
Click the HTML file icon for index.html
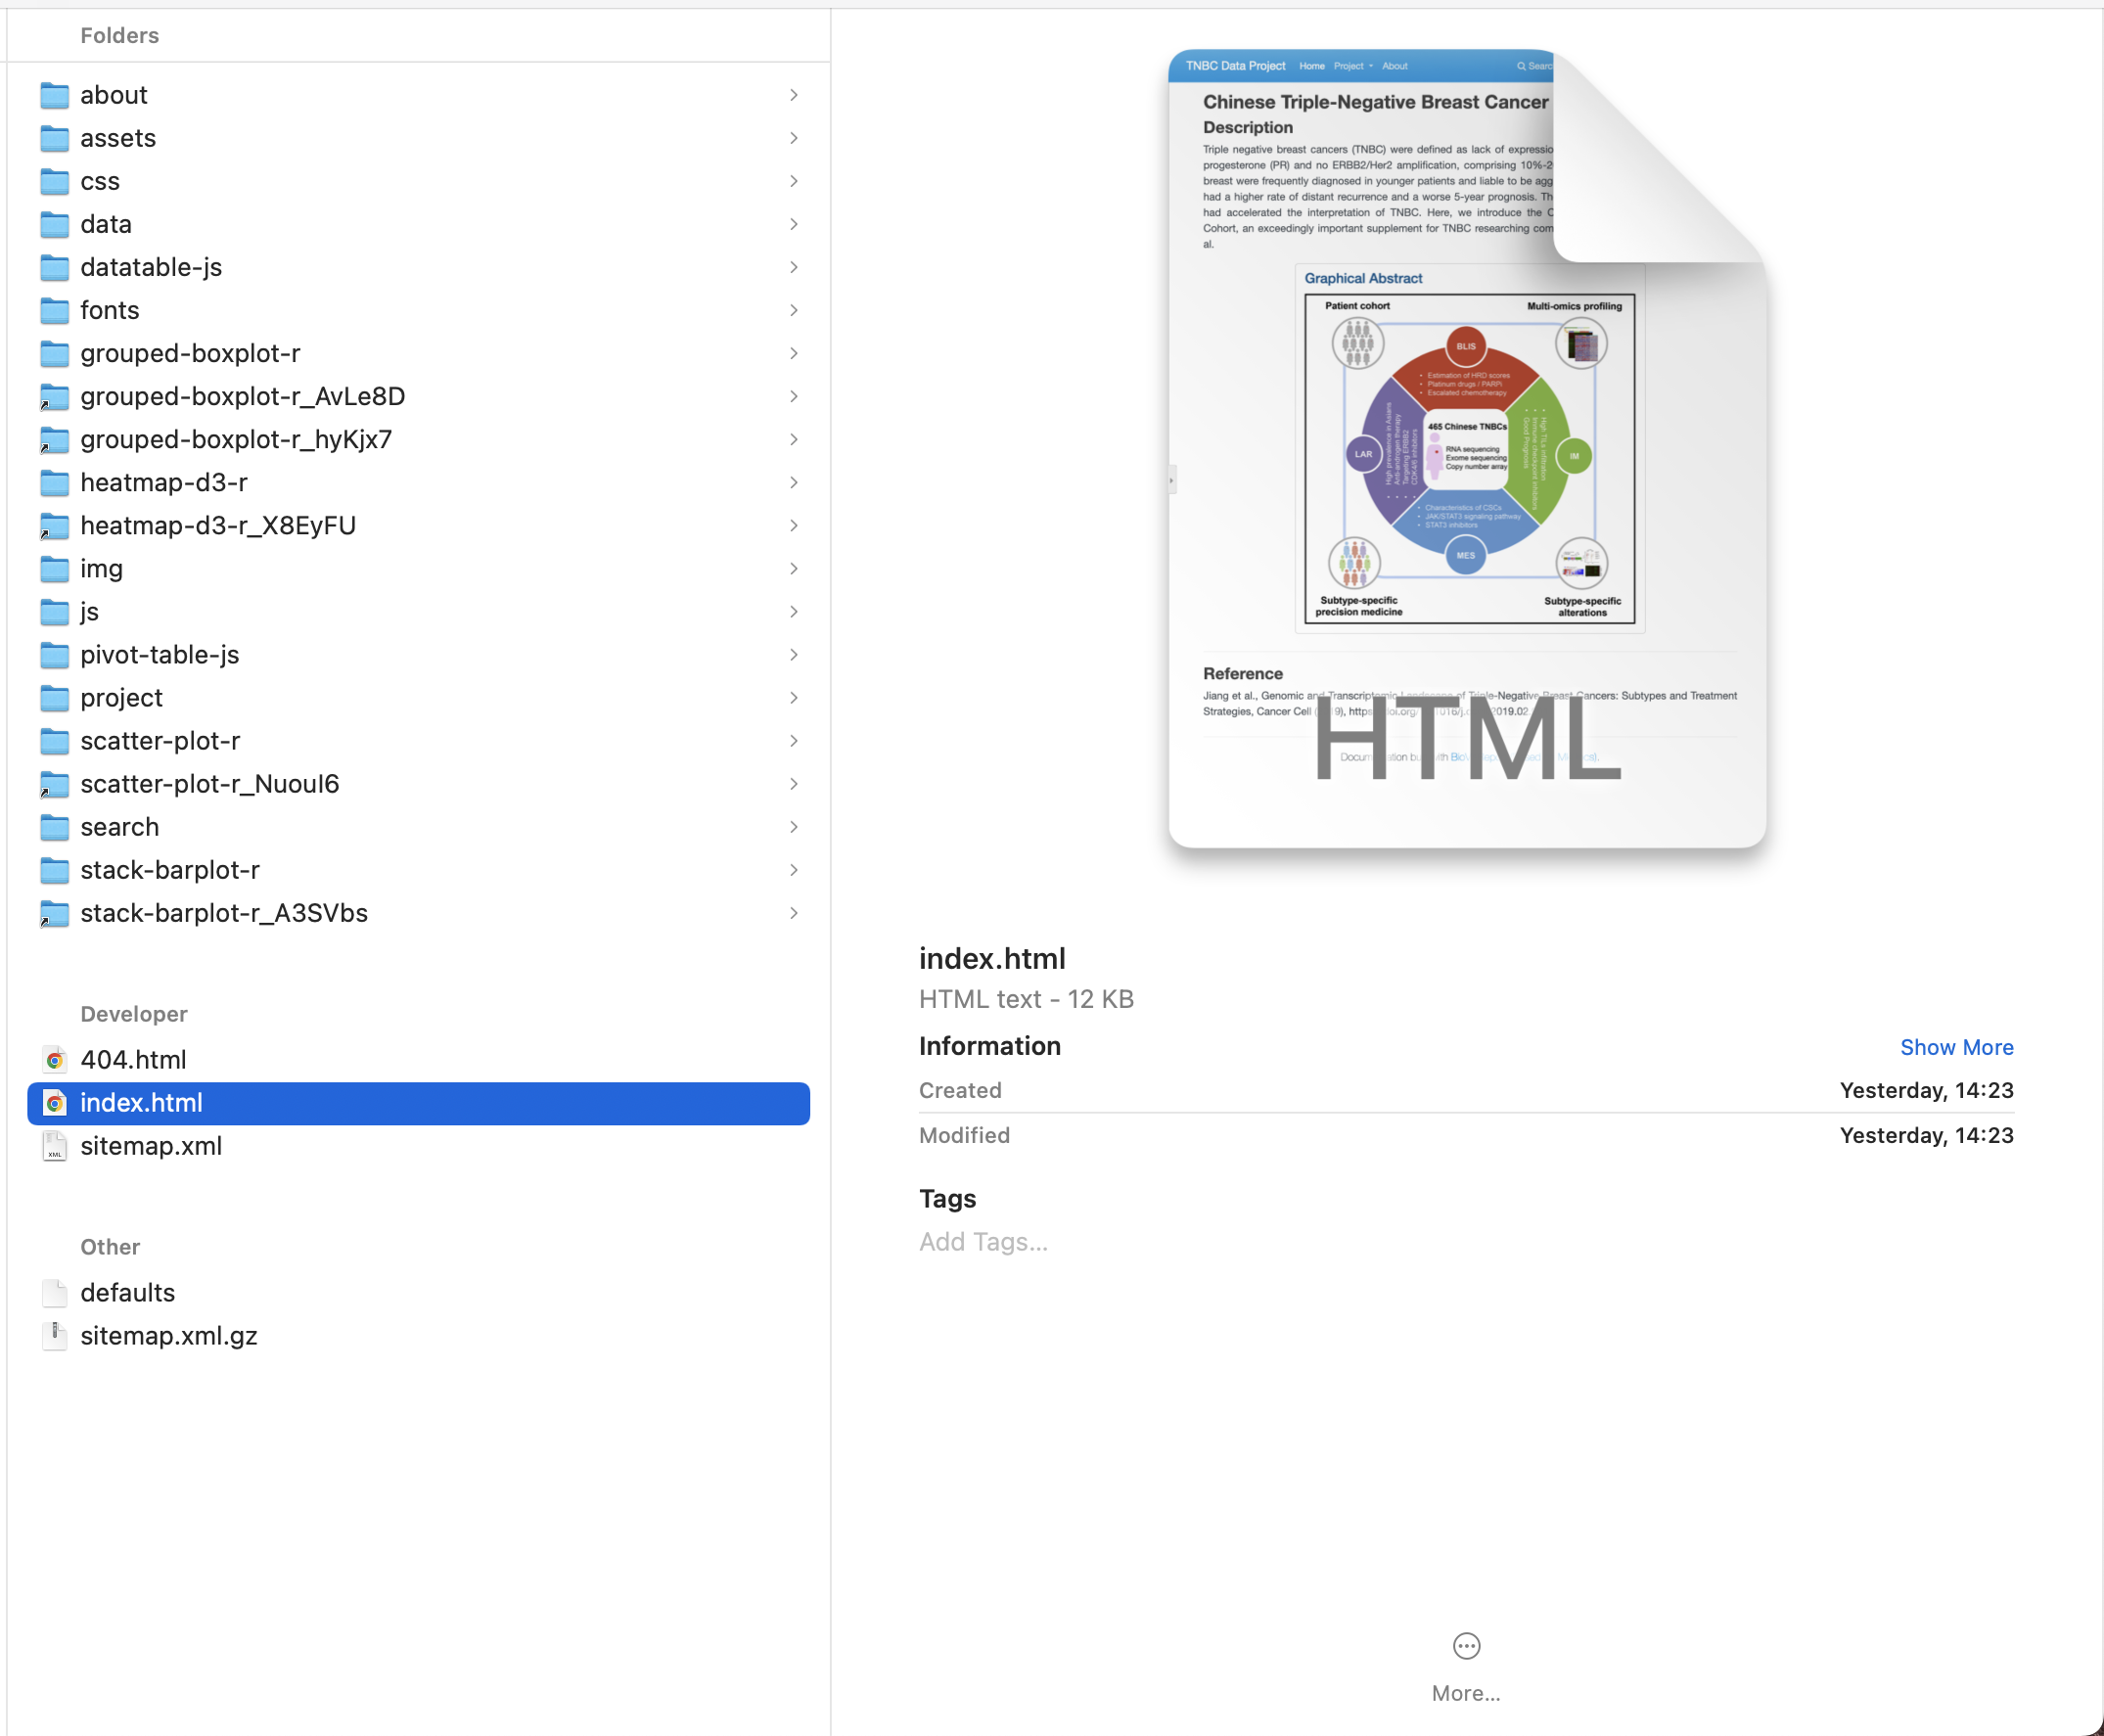click(58, 1101)
